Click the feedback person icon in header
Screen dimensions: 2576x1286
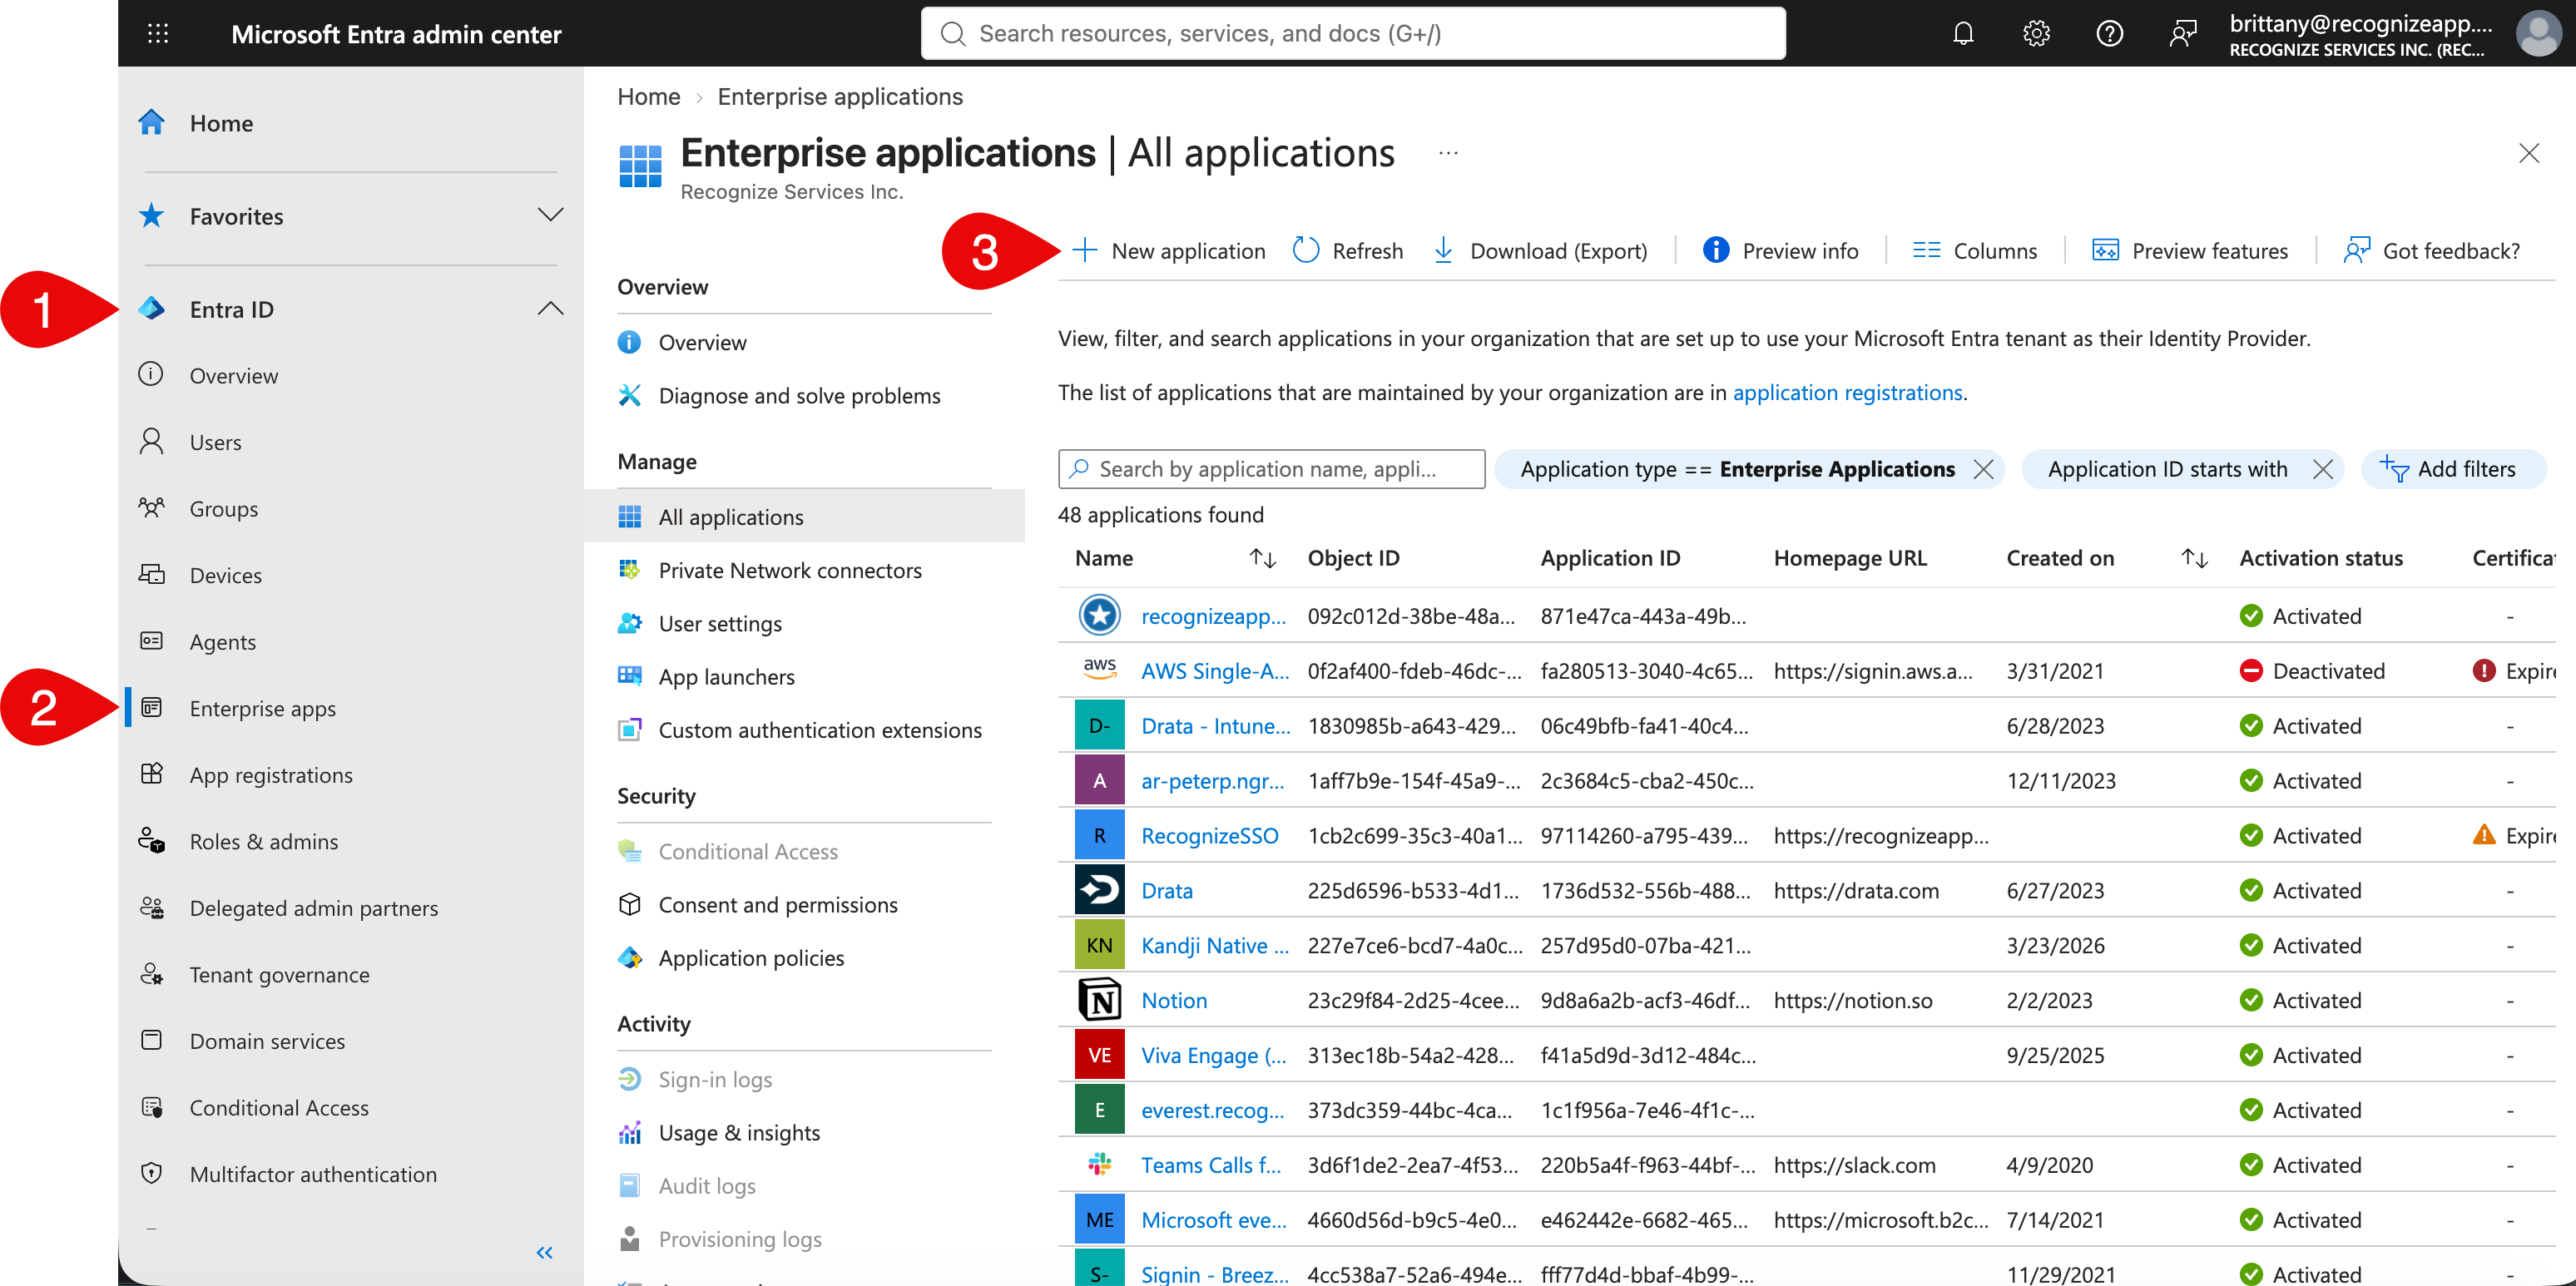[x=2183, y=34]
